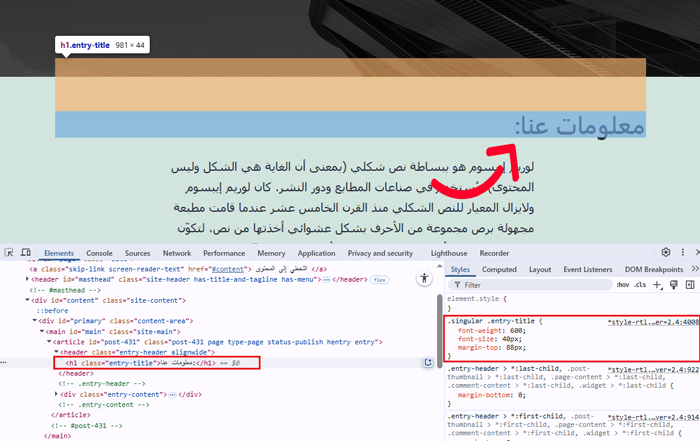Open the Application tab

(x=317, y=253)
